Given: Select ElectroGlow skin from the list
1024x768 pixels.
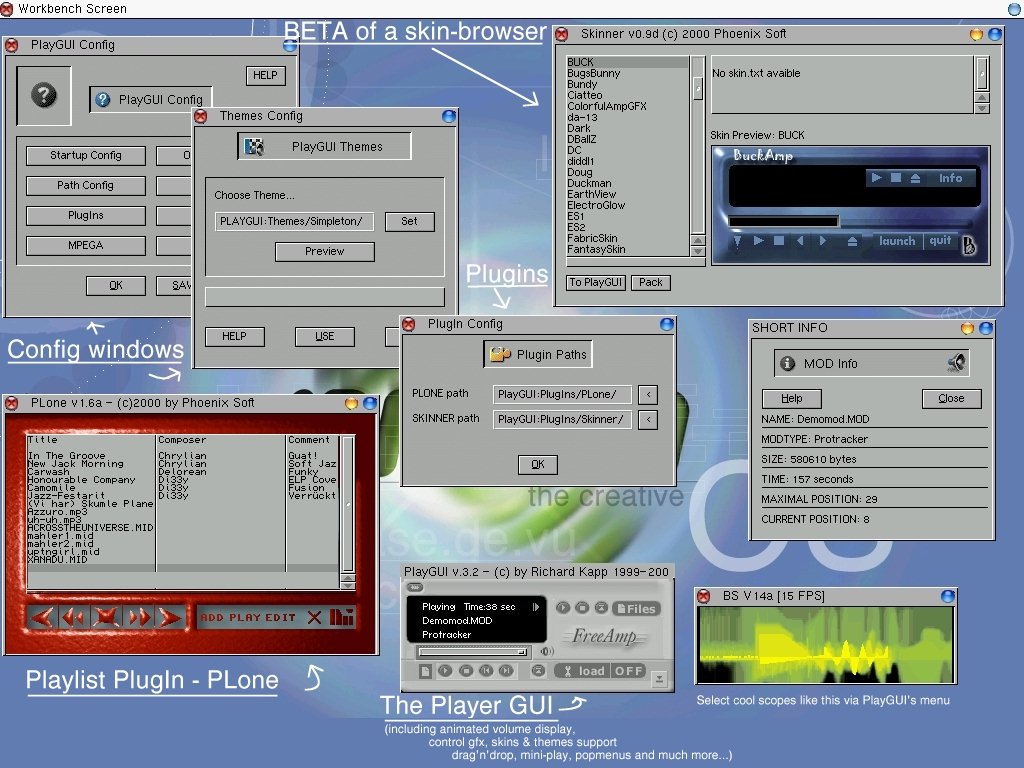Looking at the screenshot, I should pyautogui.click(x=596, y=205).
